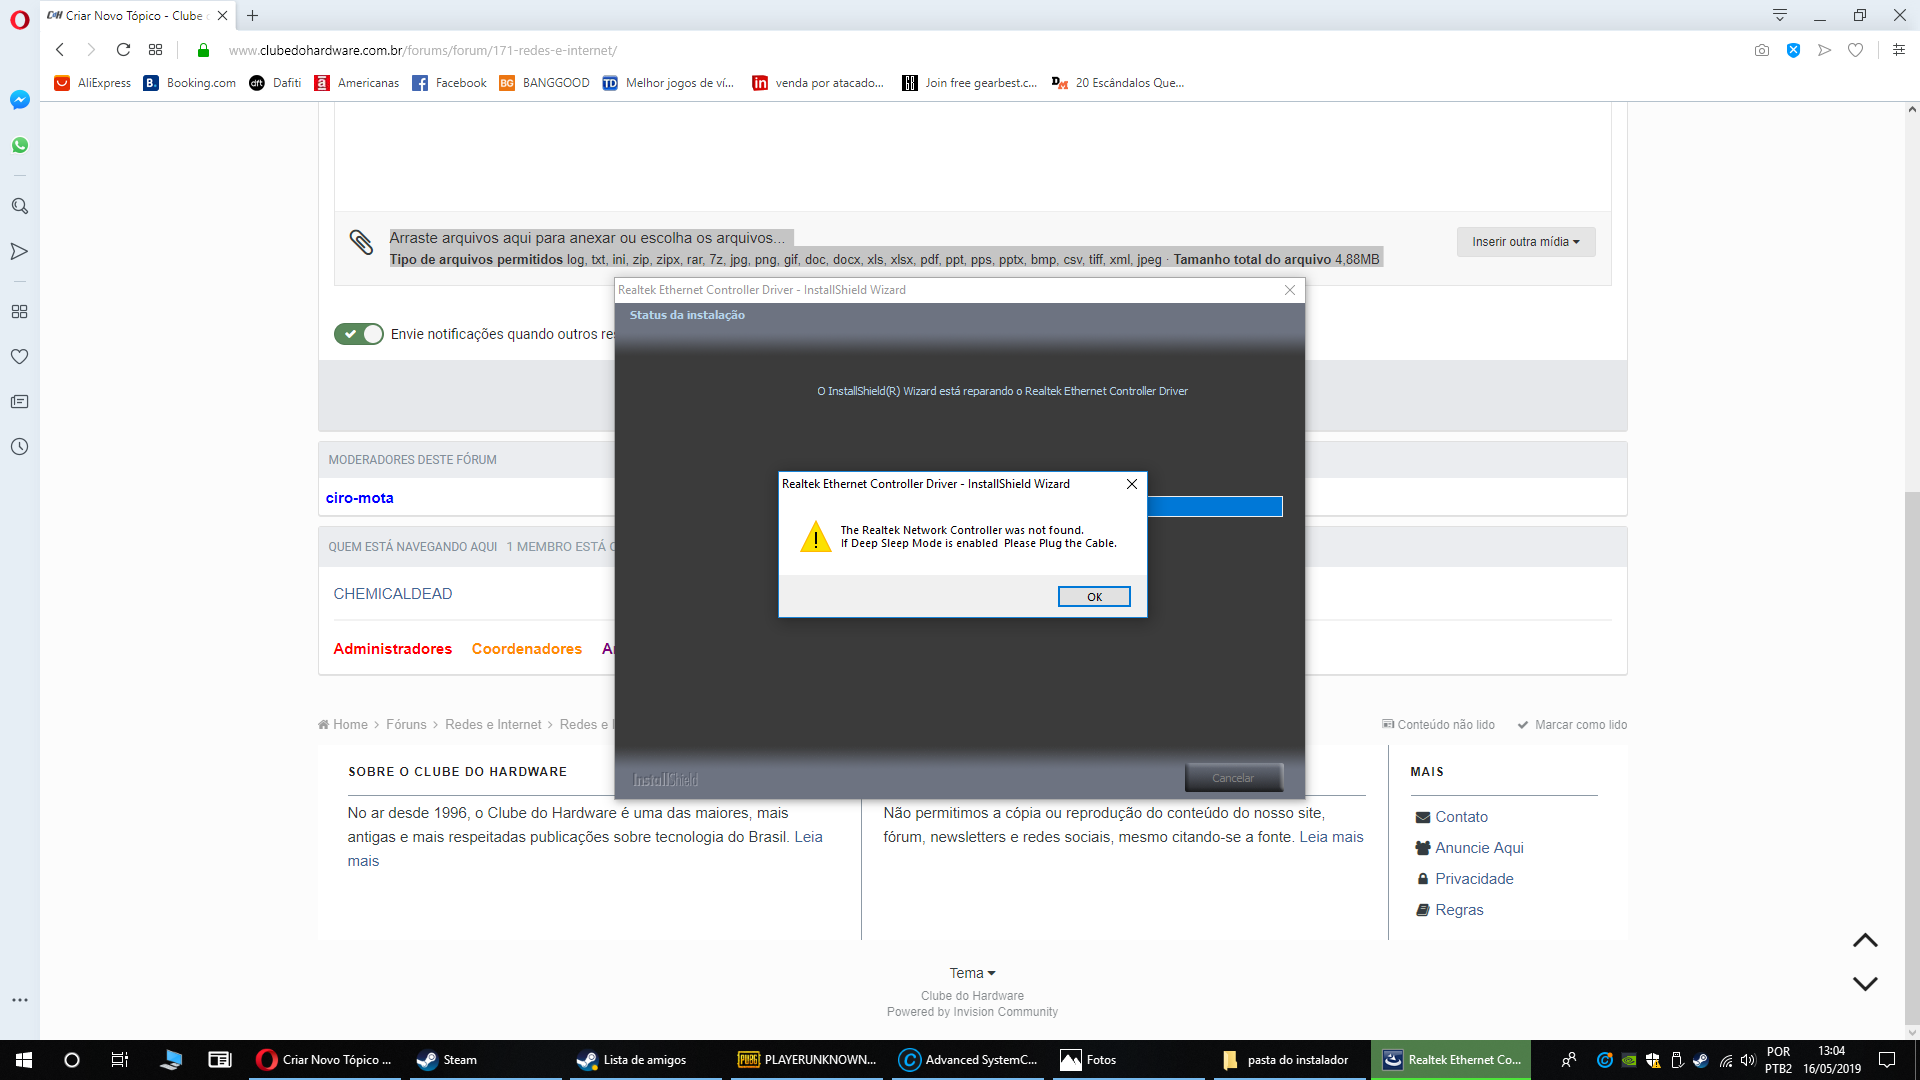Open ad blocker shield icon
This screenshot has height=1080, width=1920.
tap(1793, 50)
